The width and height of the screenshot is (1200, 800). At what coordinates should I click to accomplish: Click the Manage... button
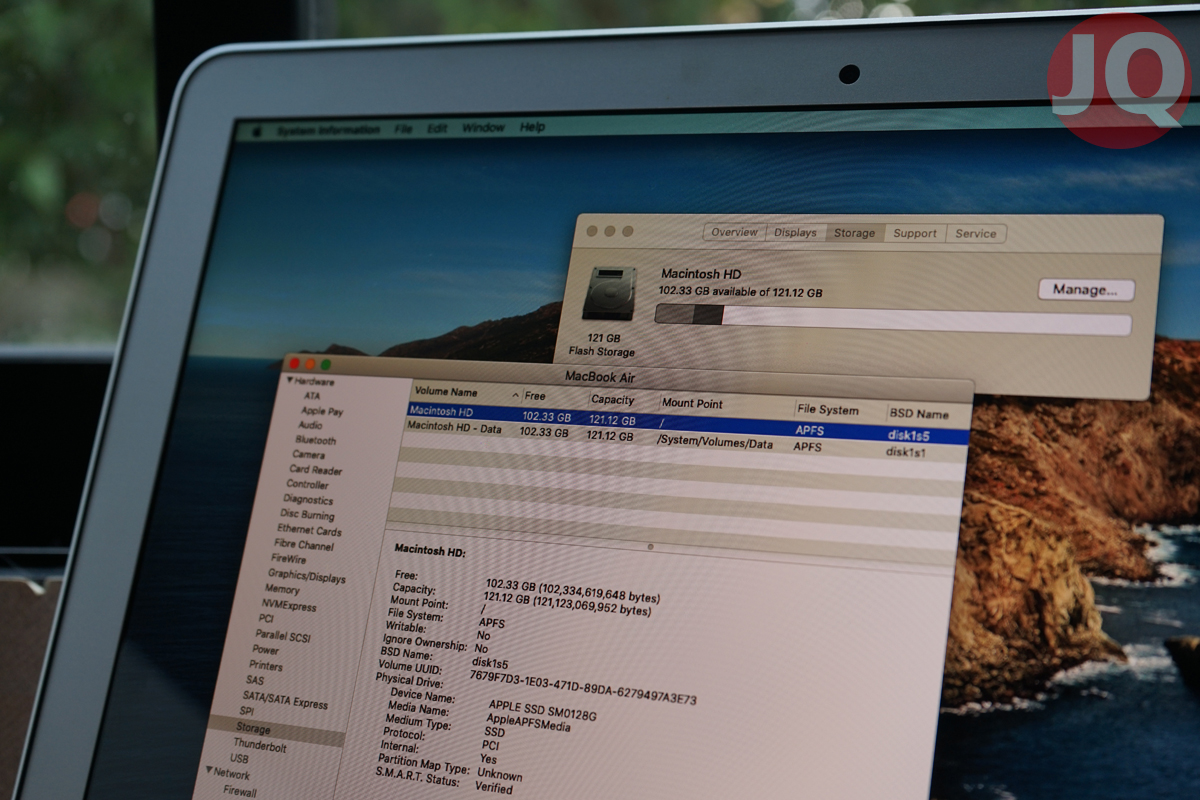1086,289
